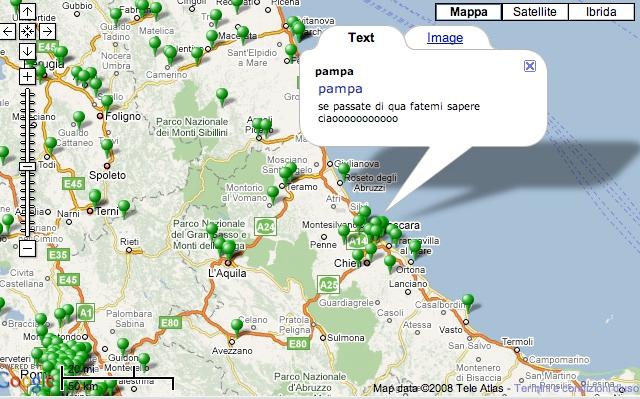640x399 pixels.
Task: Click the zoom slider handle
Action: point(27,166)
